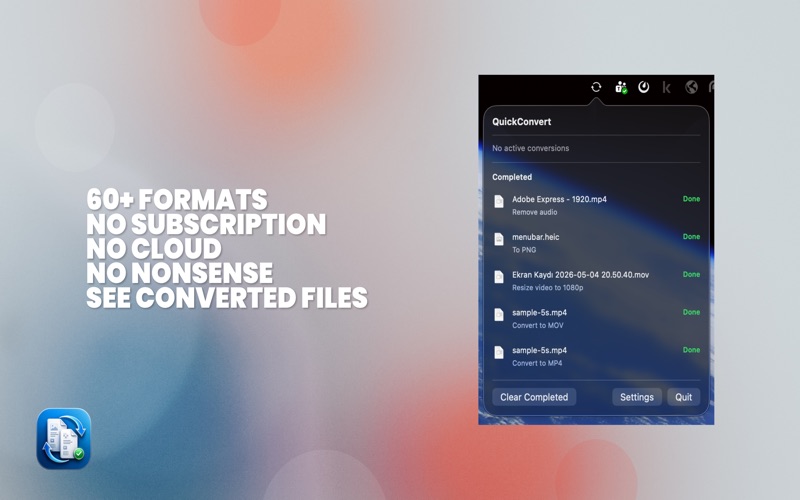Open QuickConvert Settings
The image size is (800, 500).
(x=637, y=397)
